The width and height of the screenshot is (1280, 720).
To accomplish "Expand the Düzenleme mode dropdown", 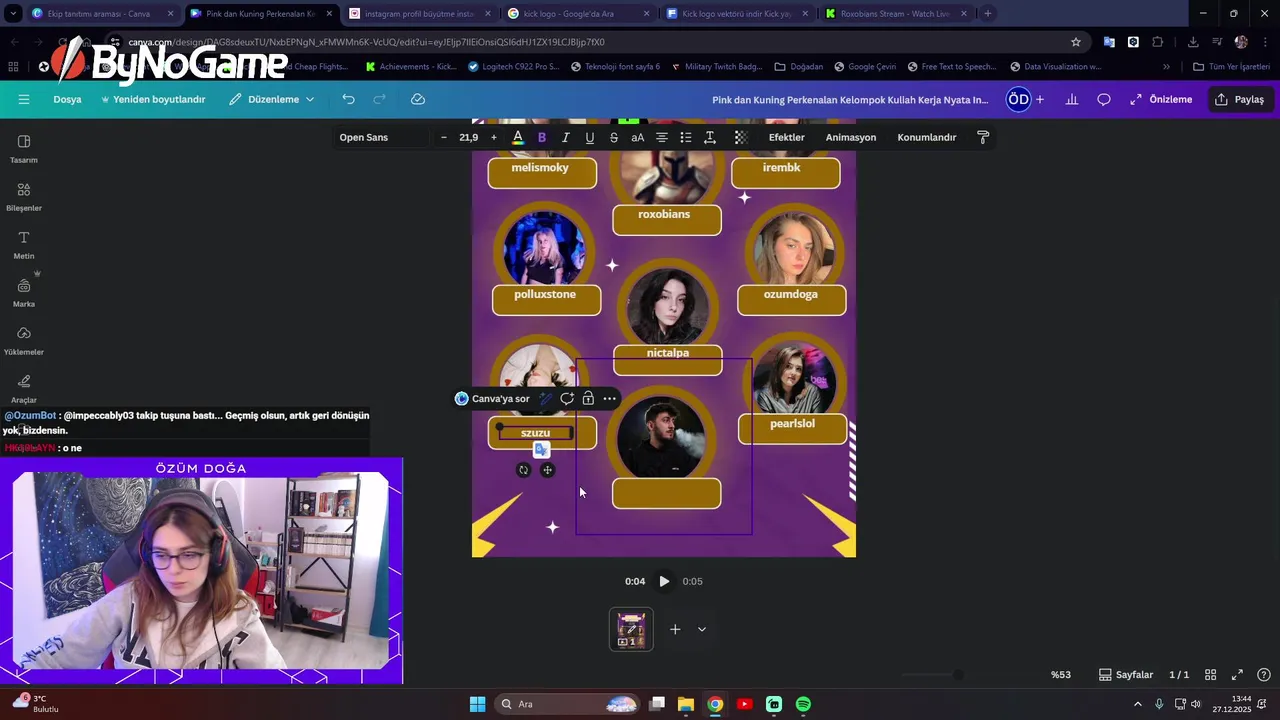I will (271, 99).
